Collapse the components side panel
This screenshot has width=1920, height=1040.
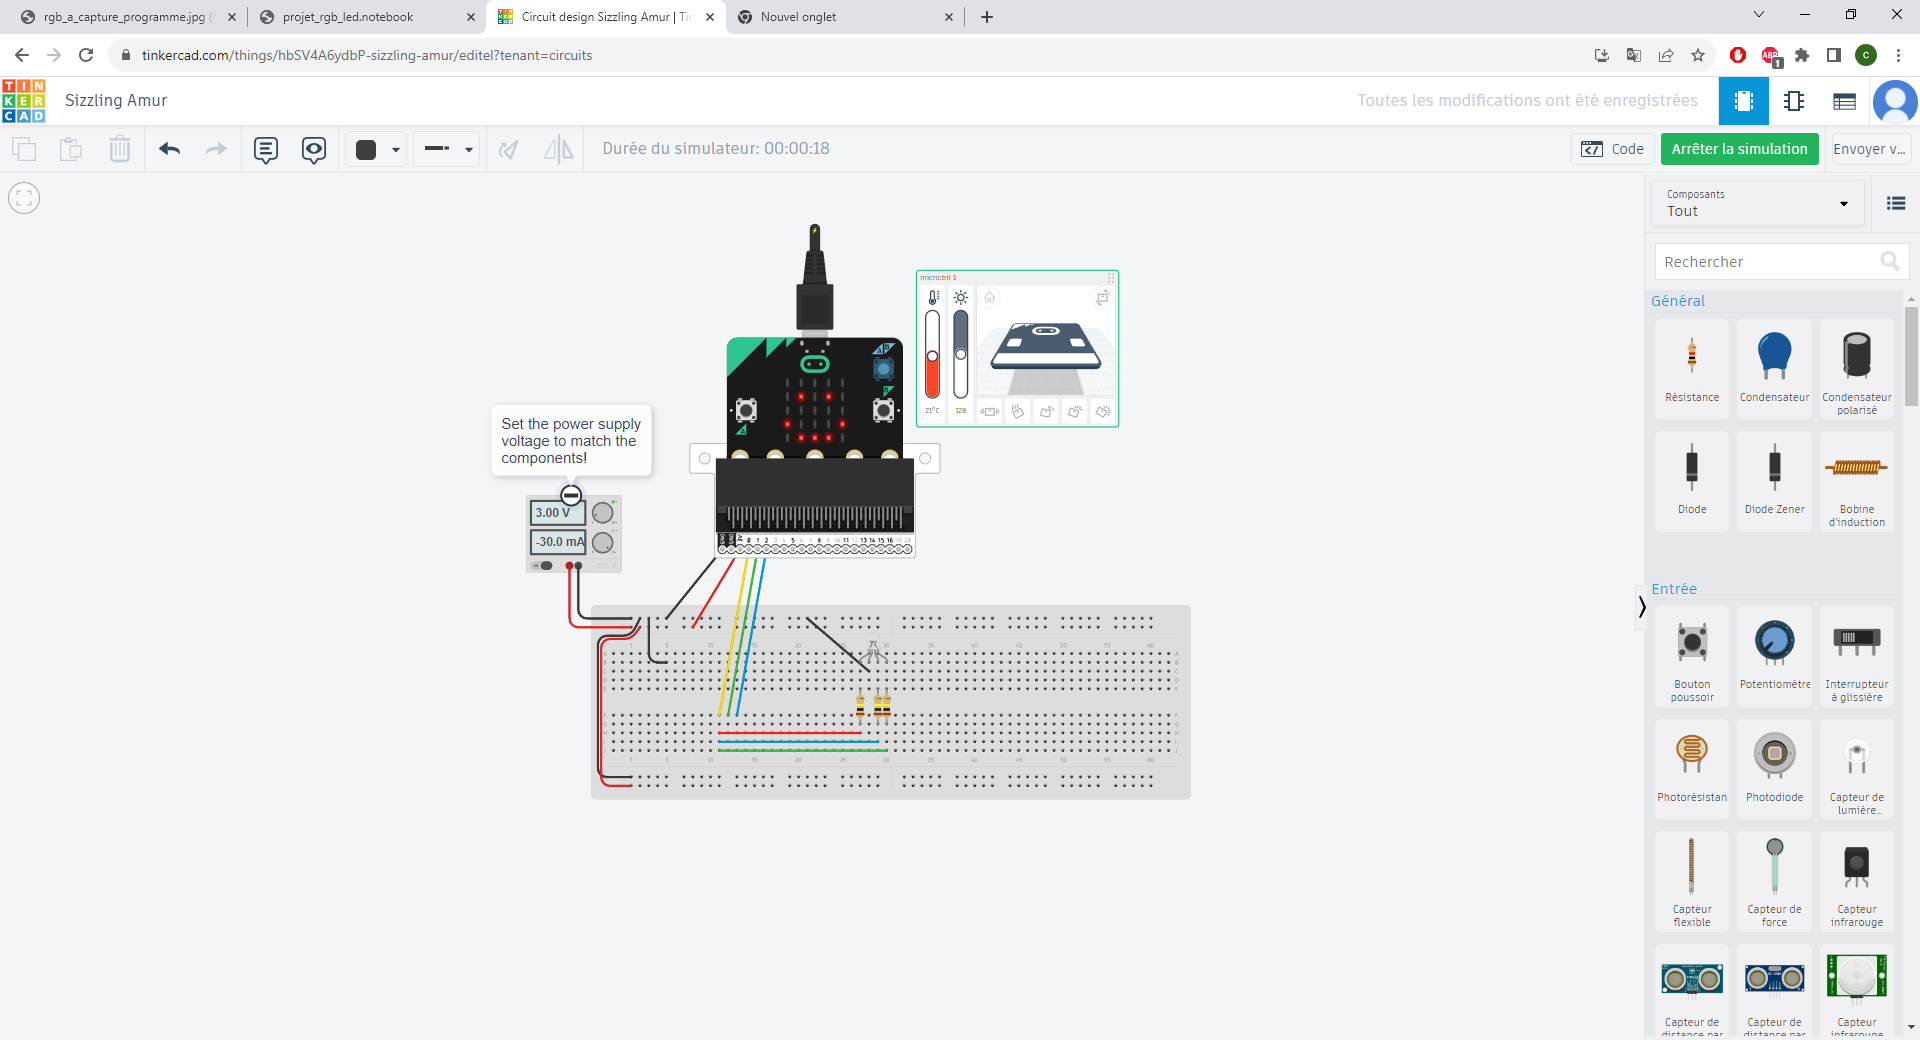tap(1641, 606)
